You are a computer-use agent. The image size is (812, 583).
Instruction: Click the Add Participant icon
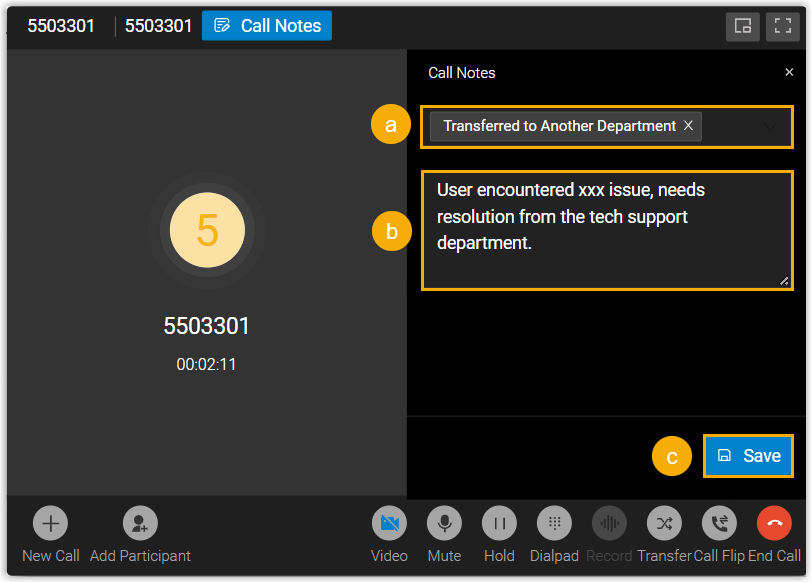point(140,523)
